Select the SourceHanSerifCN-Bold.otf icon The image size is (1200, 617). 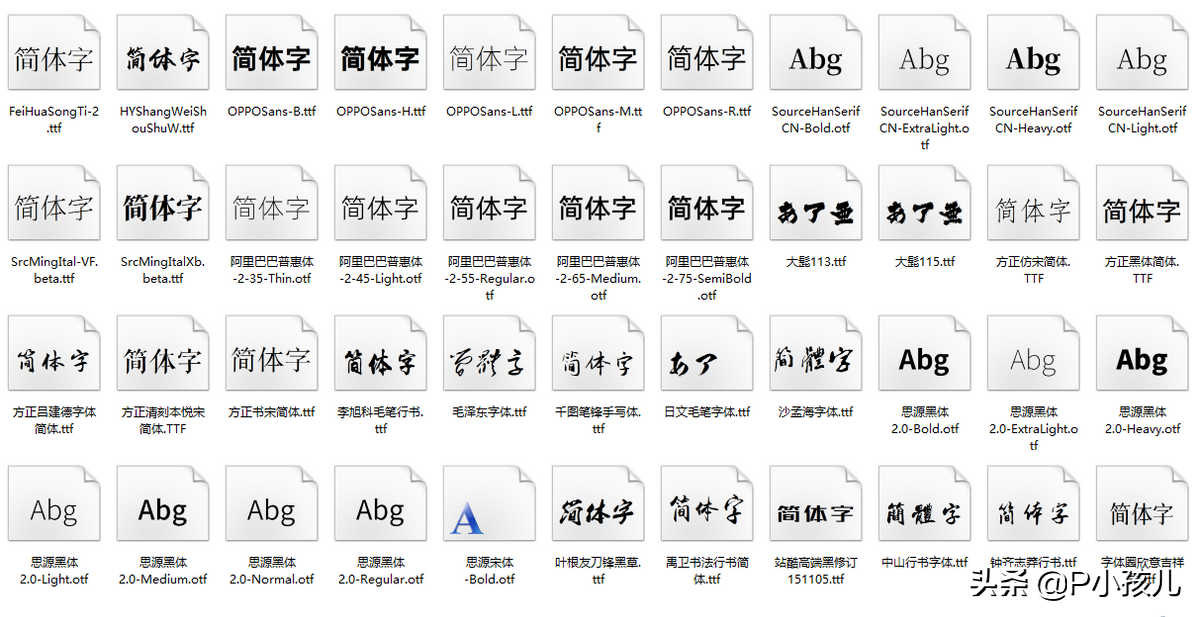(x=816, y=53)
